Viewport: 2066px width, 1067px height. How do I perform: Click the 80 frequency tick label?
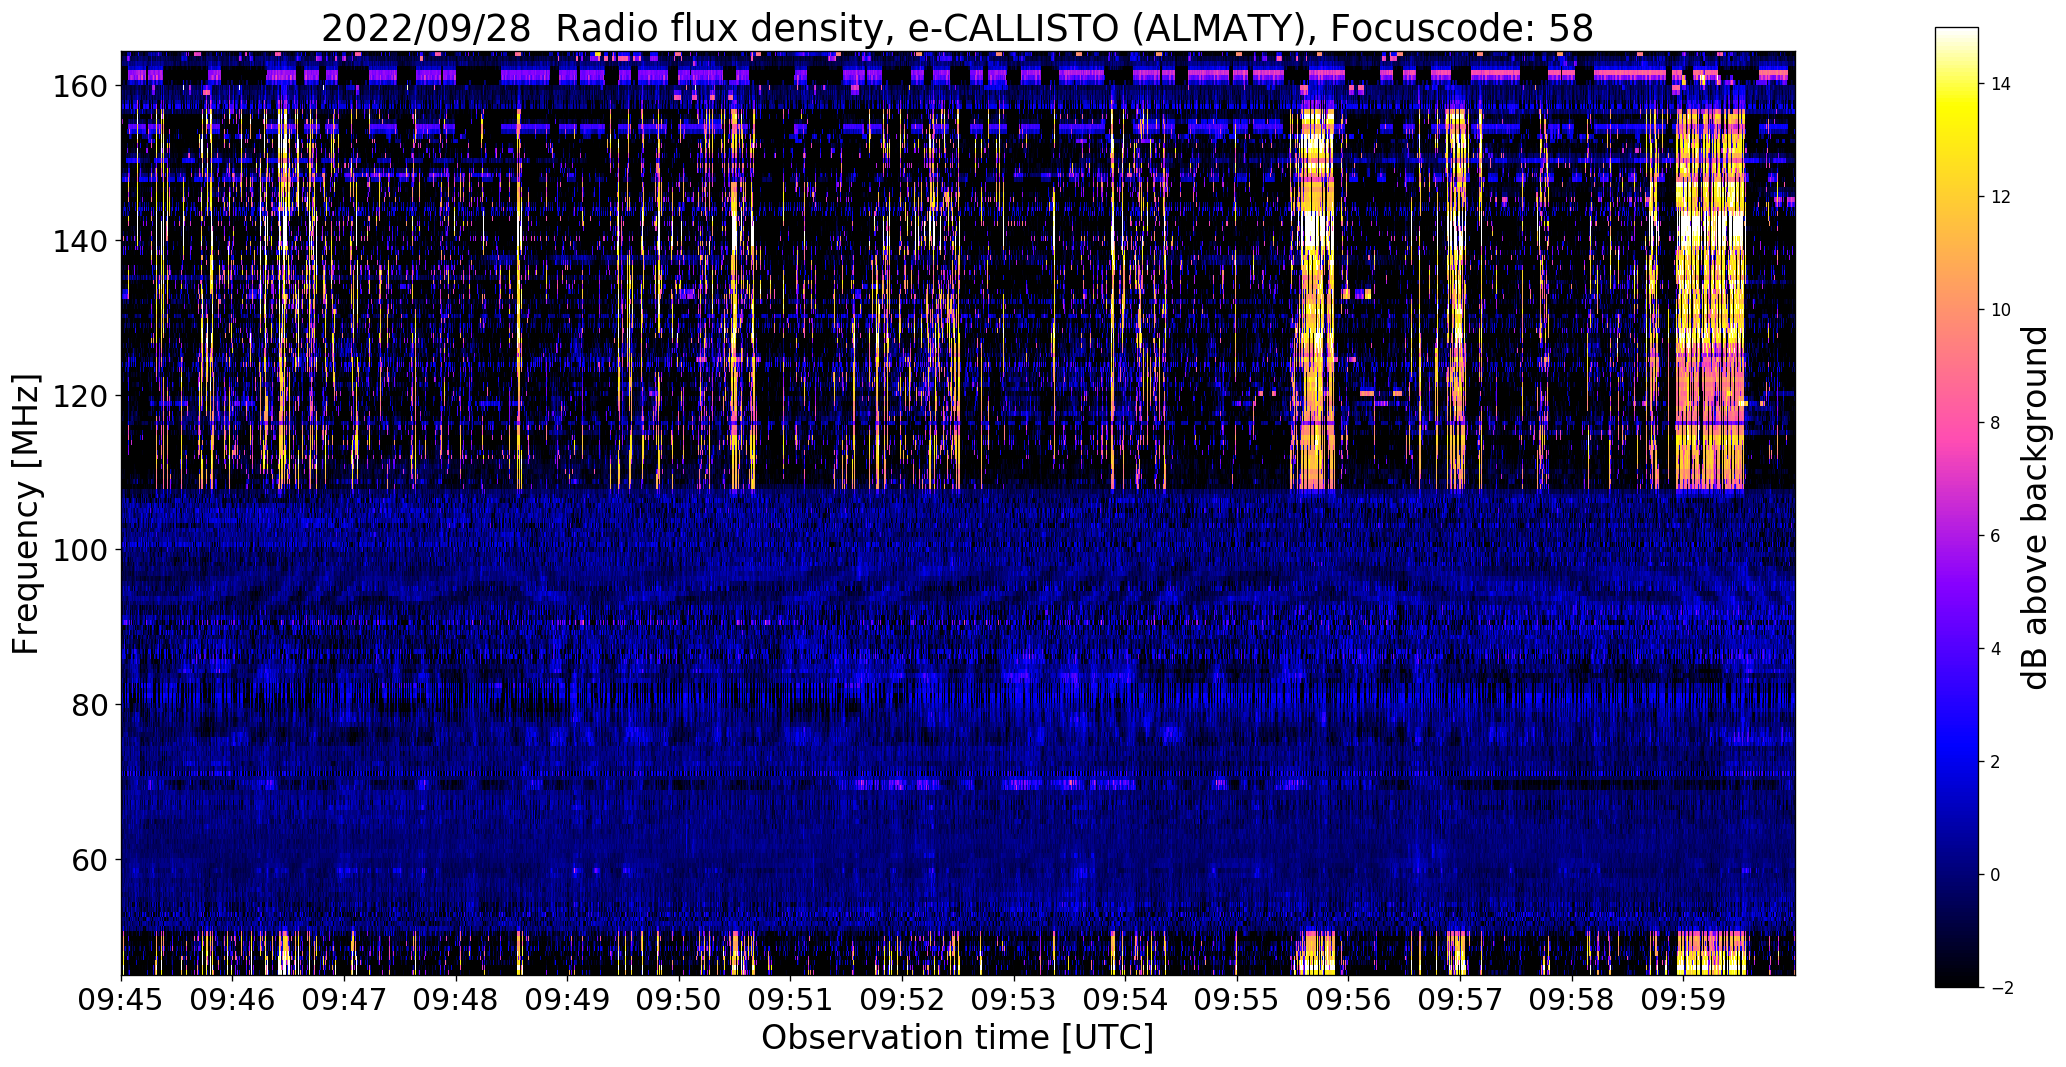[91, 704]
